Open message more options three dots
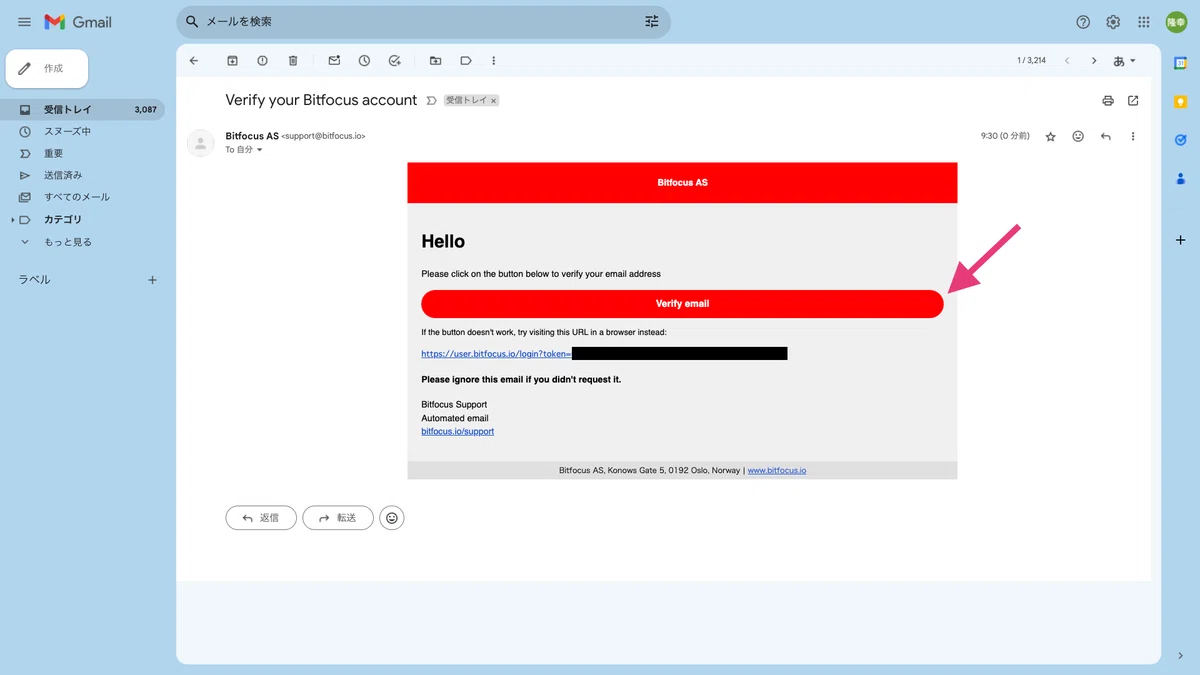The width and height of the screenshot is (1200, 675). (x=1133, y=137)
